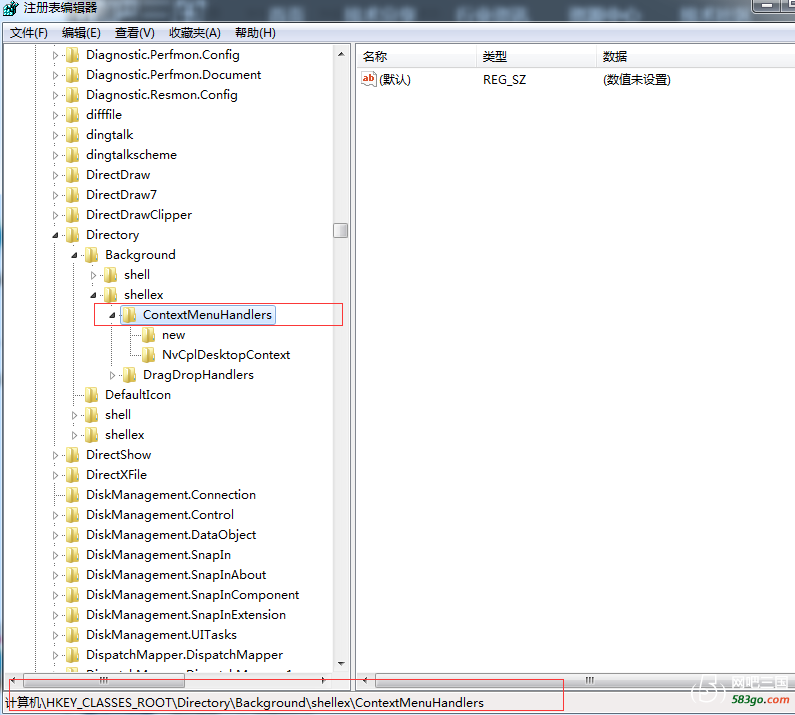
Task: Click the folder icon next to dingtalk
Action: [x=72, y=135]
